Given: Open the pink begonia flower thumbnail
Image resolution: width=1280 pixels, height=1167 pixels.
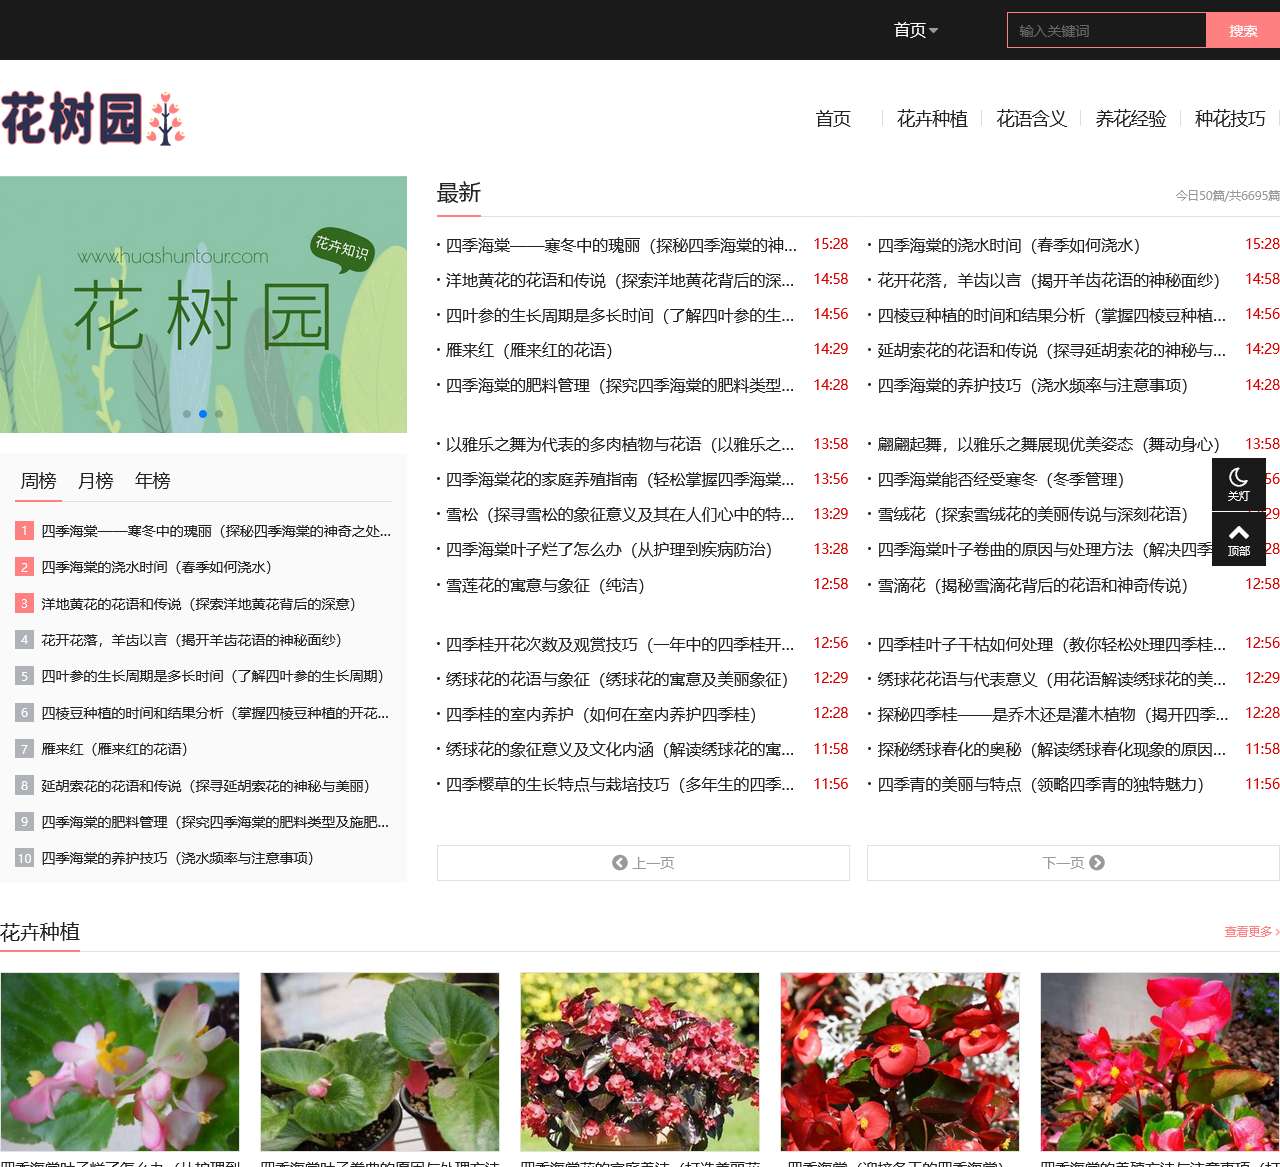Looking at the screenshot, I should tap(120, 1062).
